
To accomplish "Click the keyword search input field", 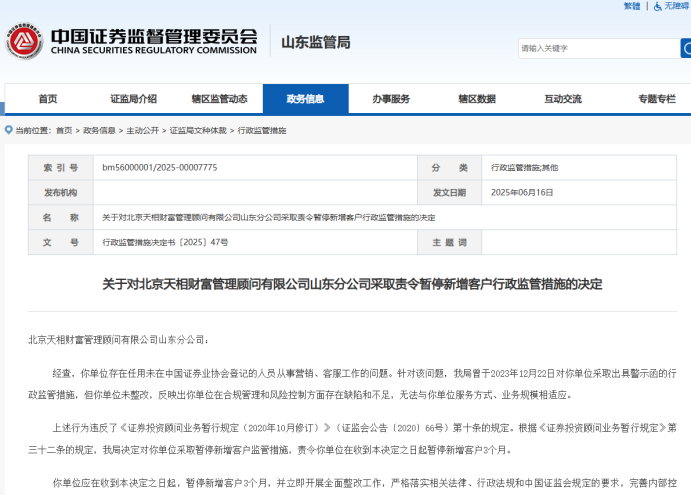I will tap(596, 48).
